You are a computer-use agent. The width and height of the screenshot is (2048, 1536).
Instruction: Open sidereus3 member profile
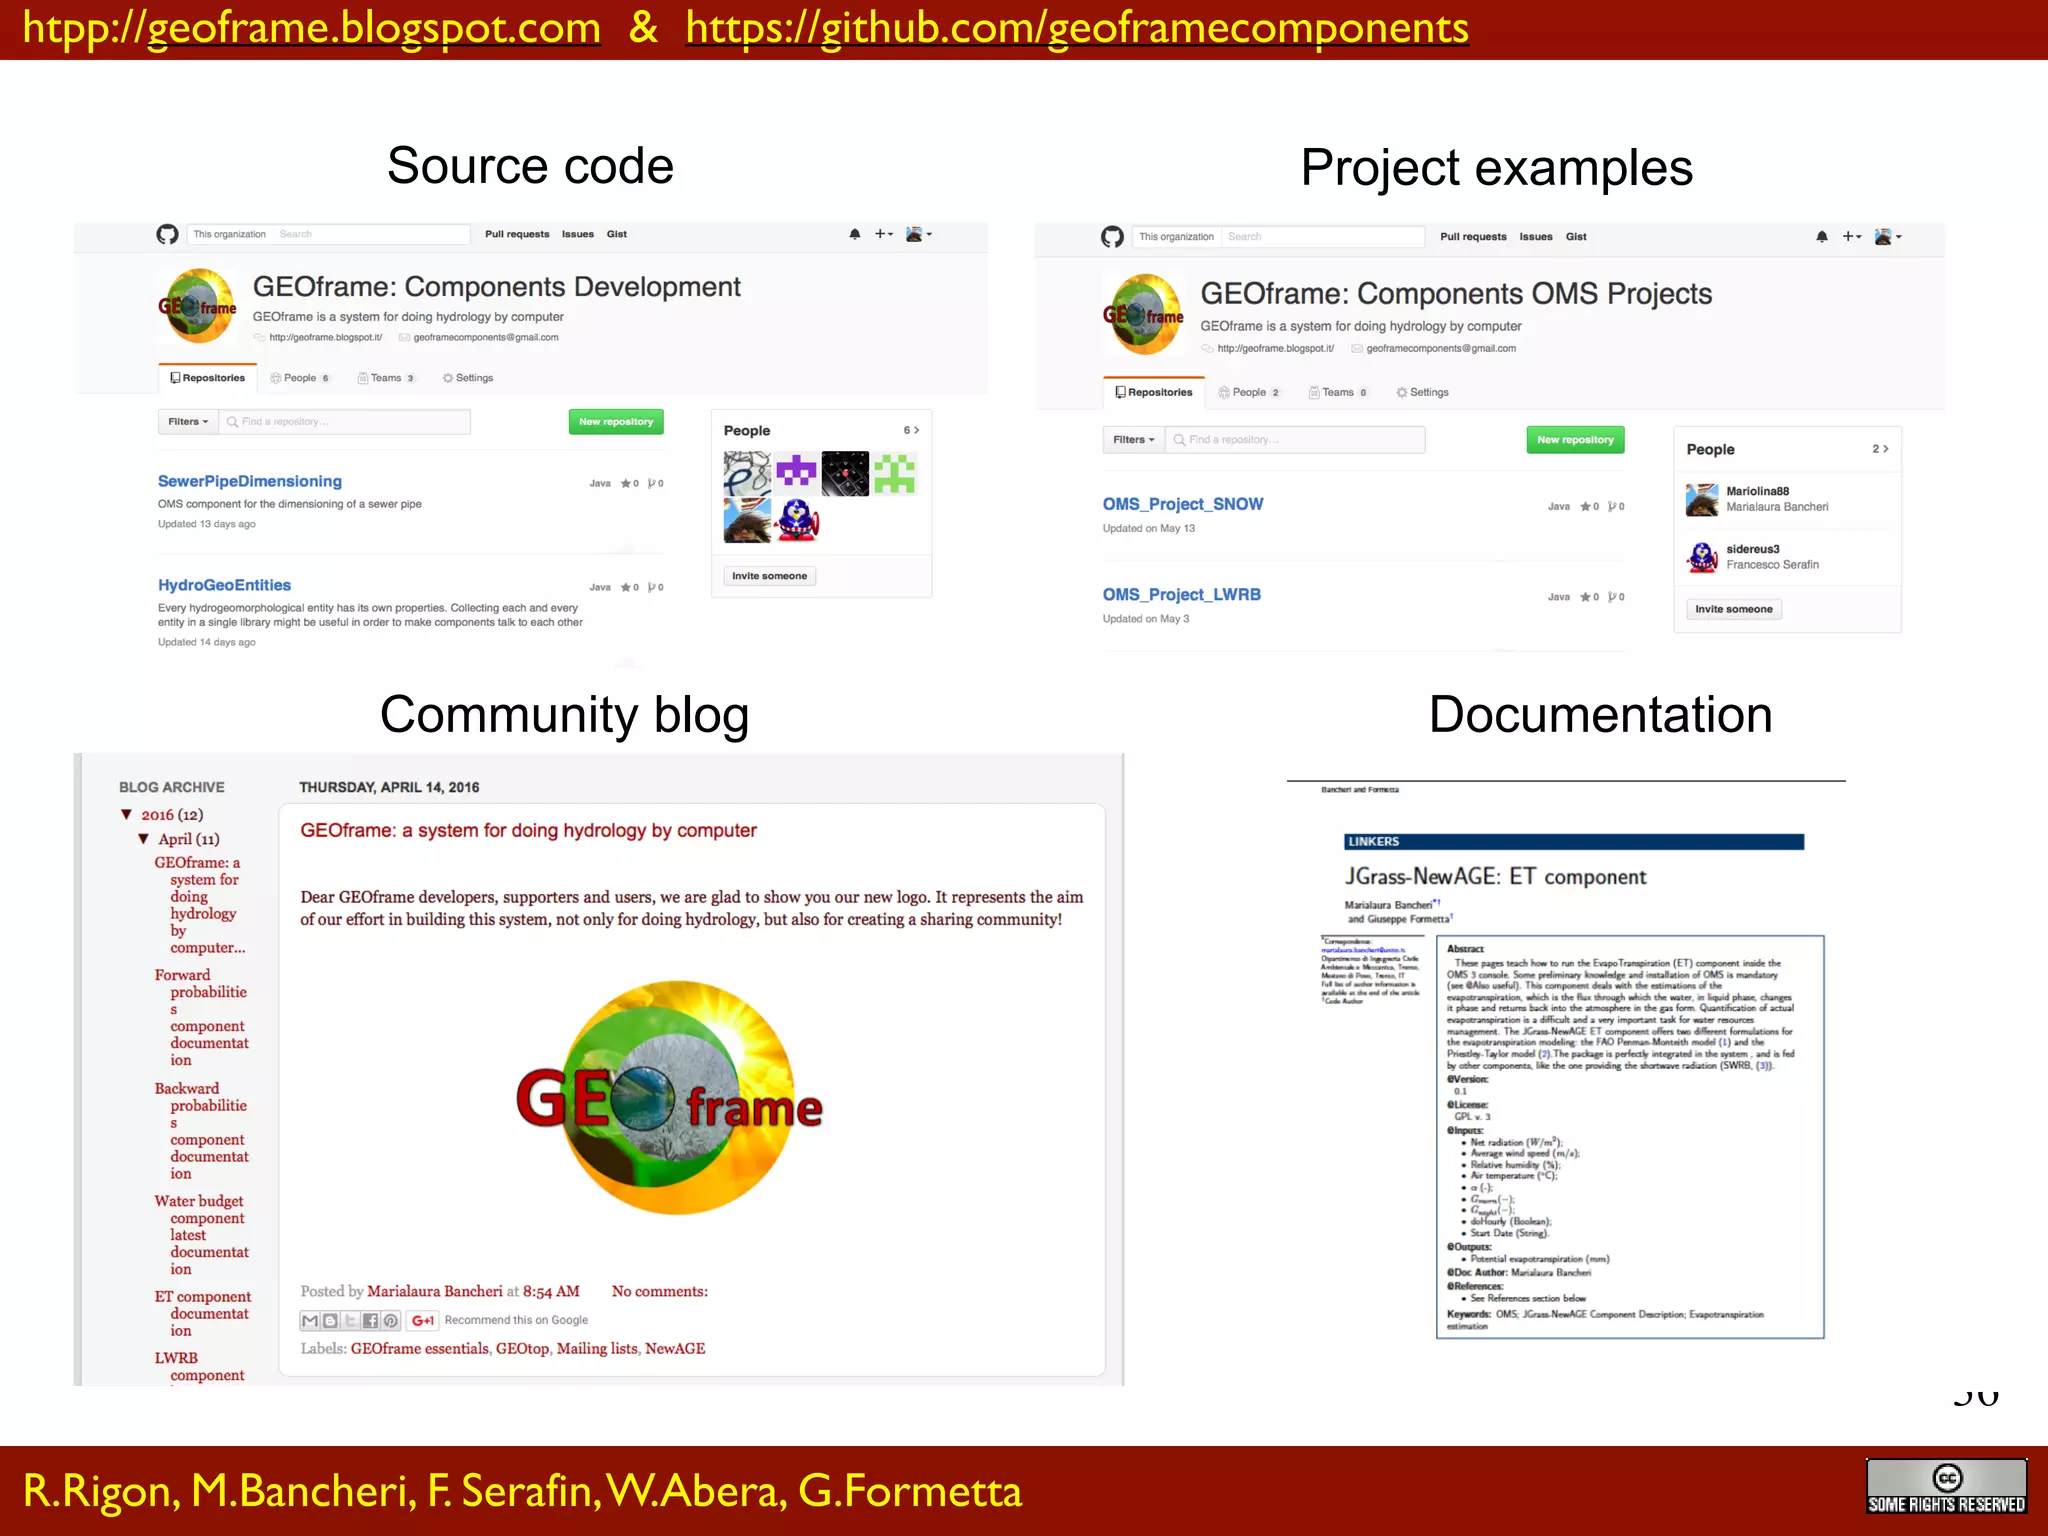(1752, 549)
